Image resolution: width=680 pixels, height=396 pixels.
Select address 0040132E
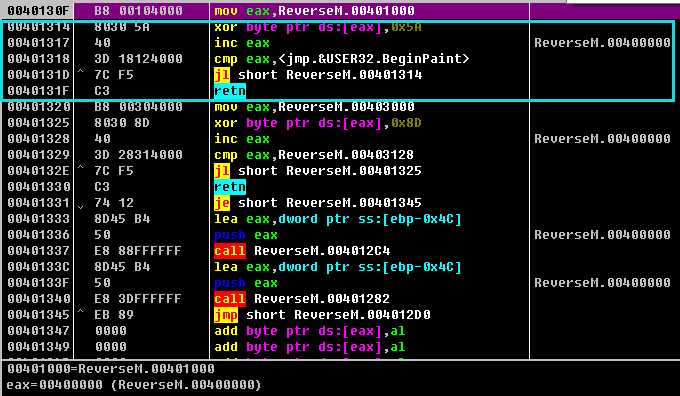coord(38,171)
